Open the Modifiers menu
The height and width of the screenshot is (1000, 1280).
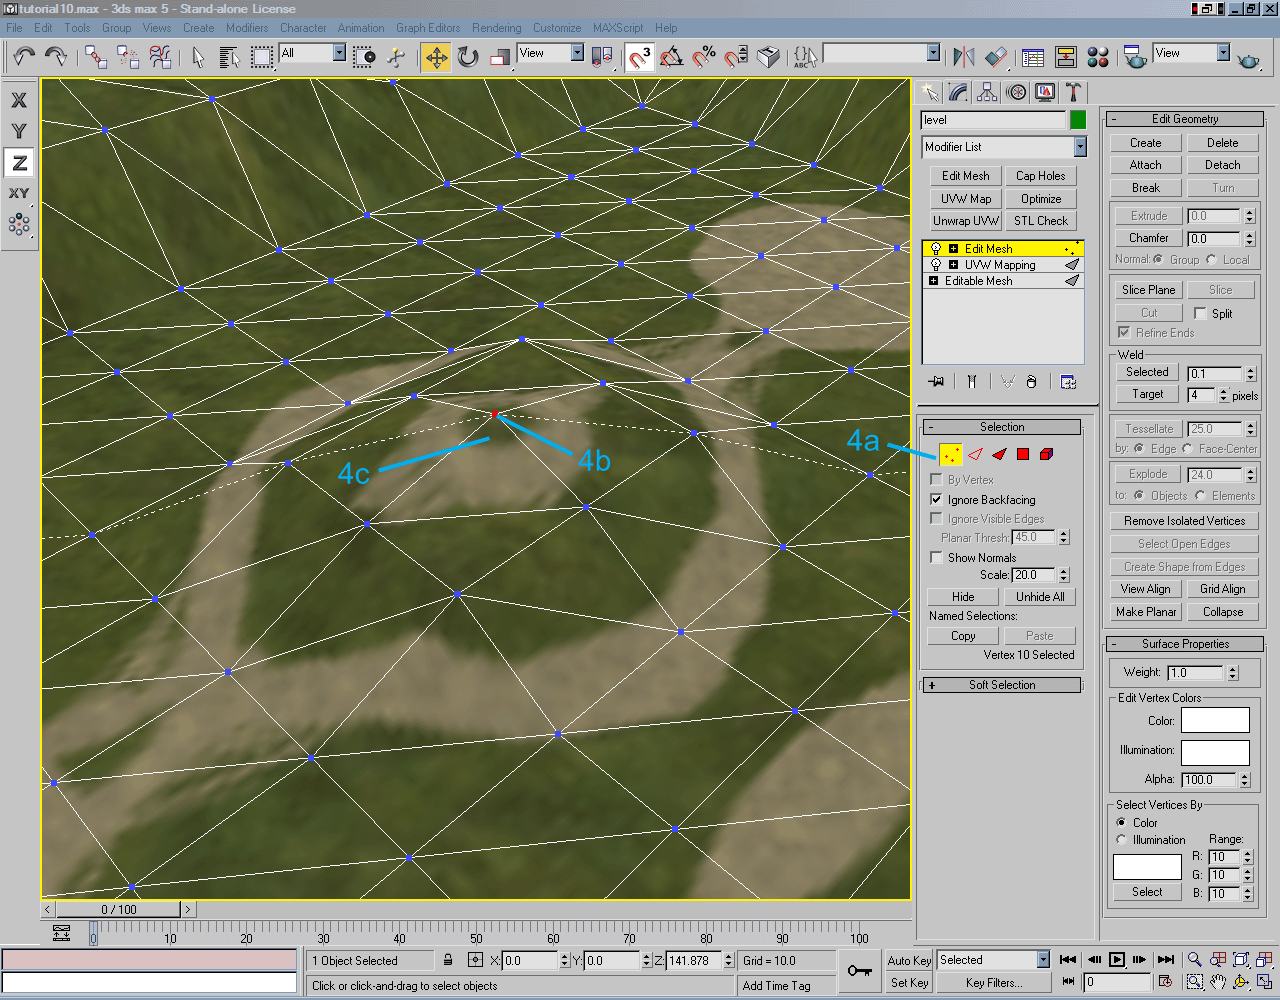coord(247,27)
